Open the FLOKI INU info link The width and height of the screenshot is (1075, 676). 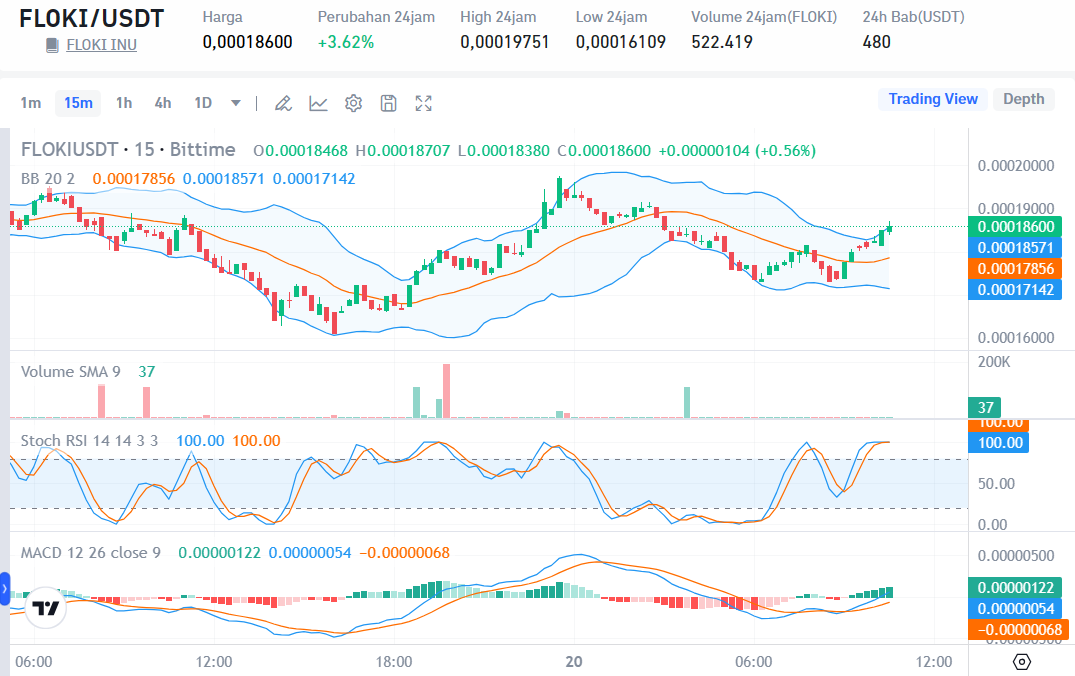tap(101, 45)
